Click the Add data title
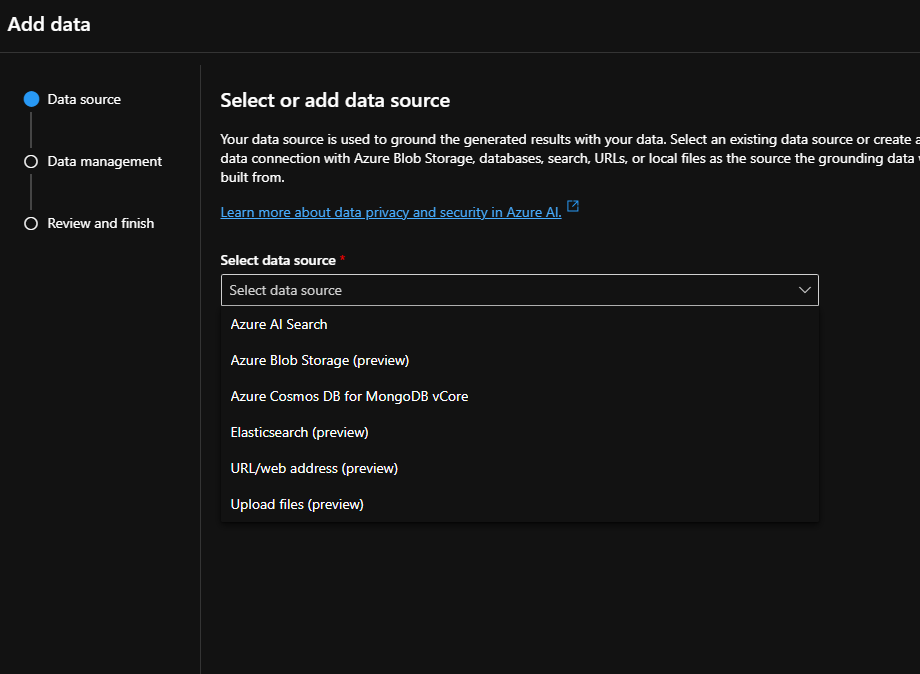 pyautogui.click(x=49, y=24)
